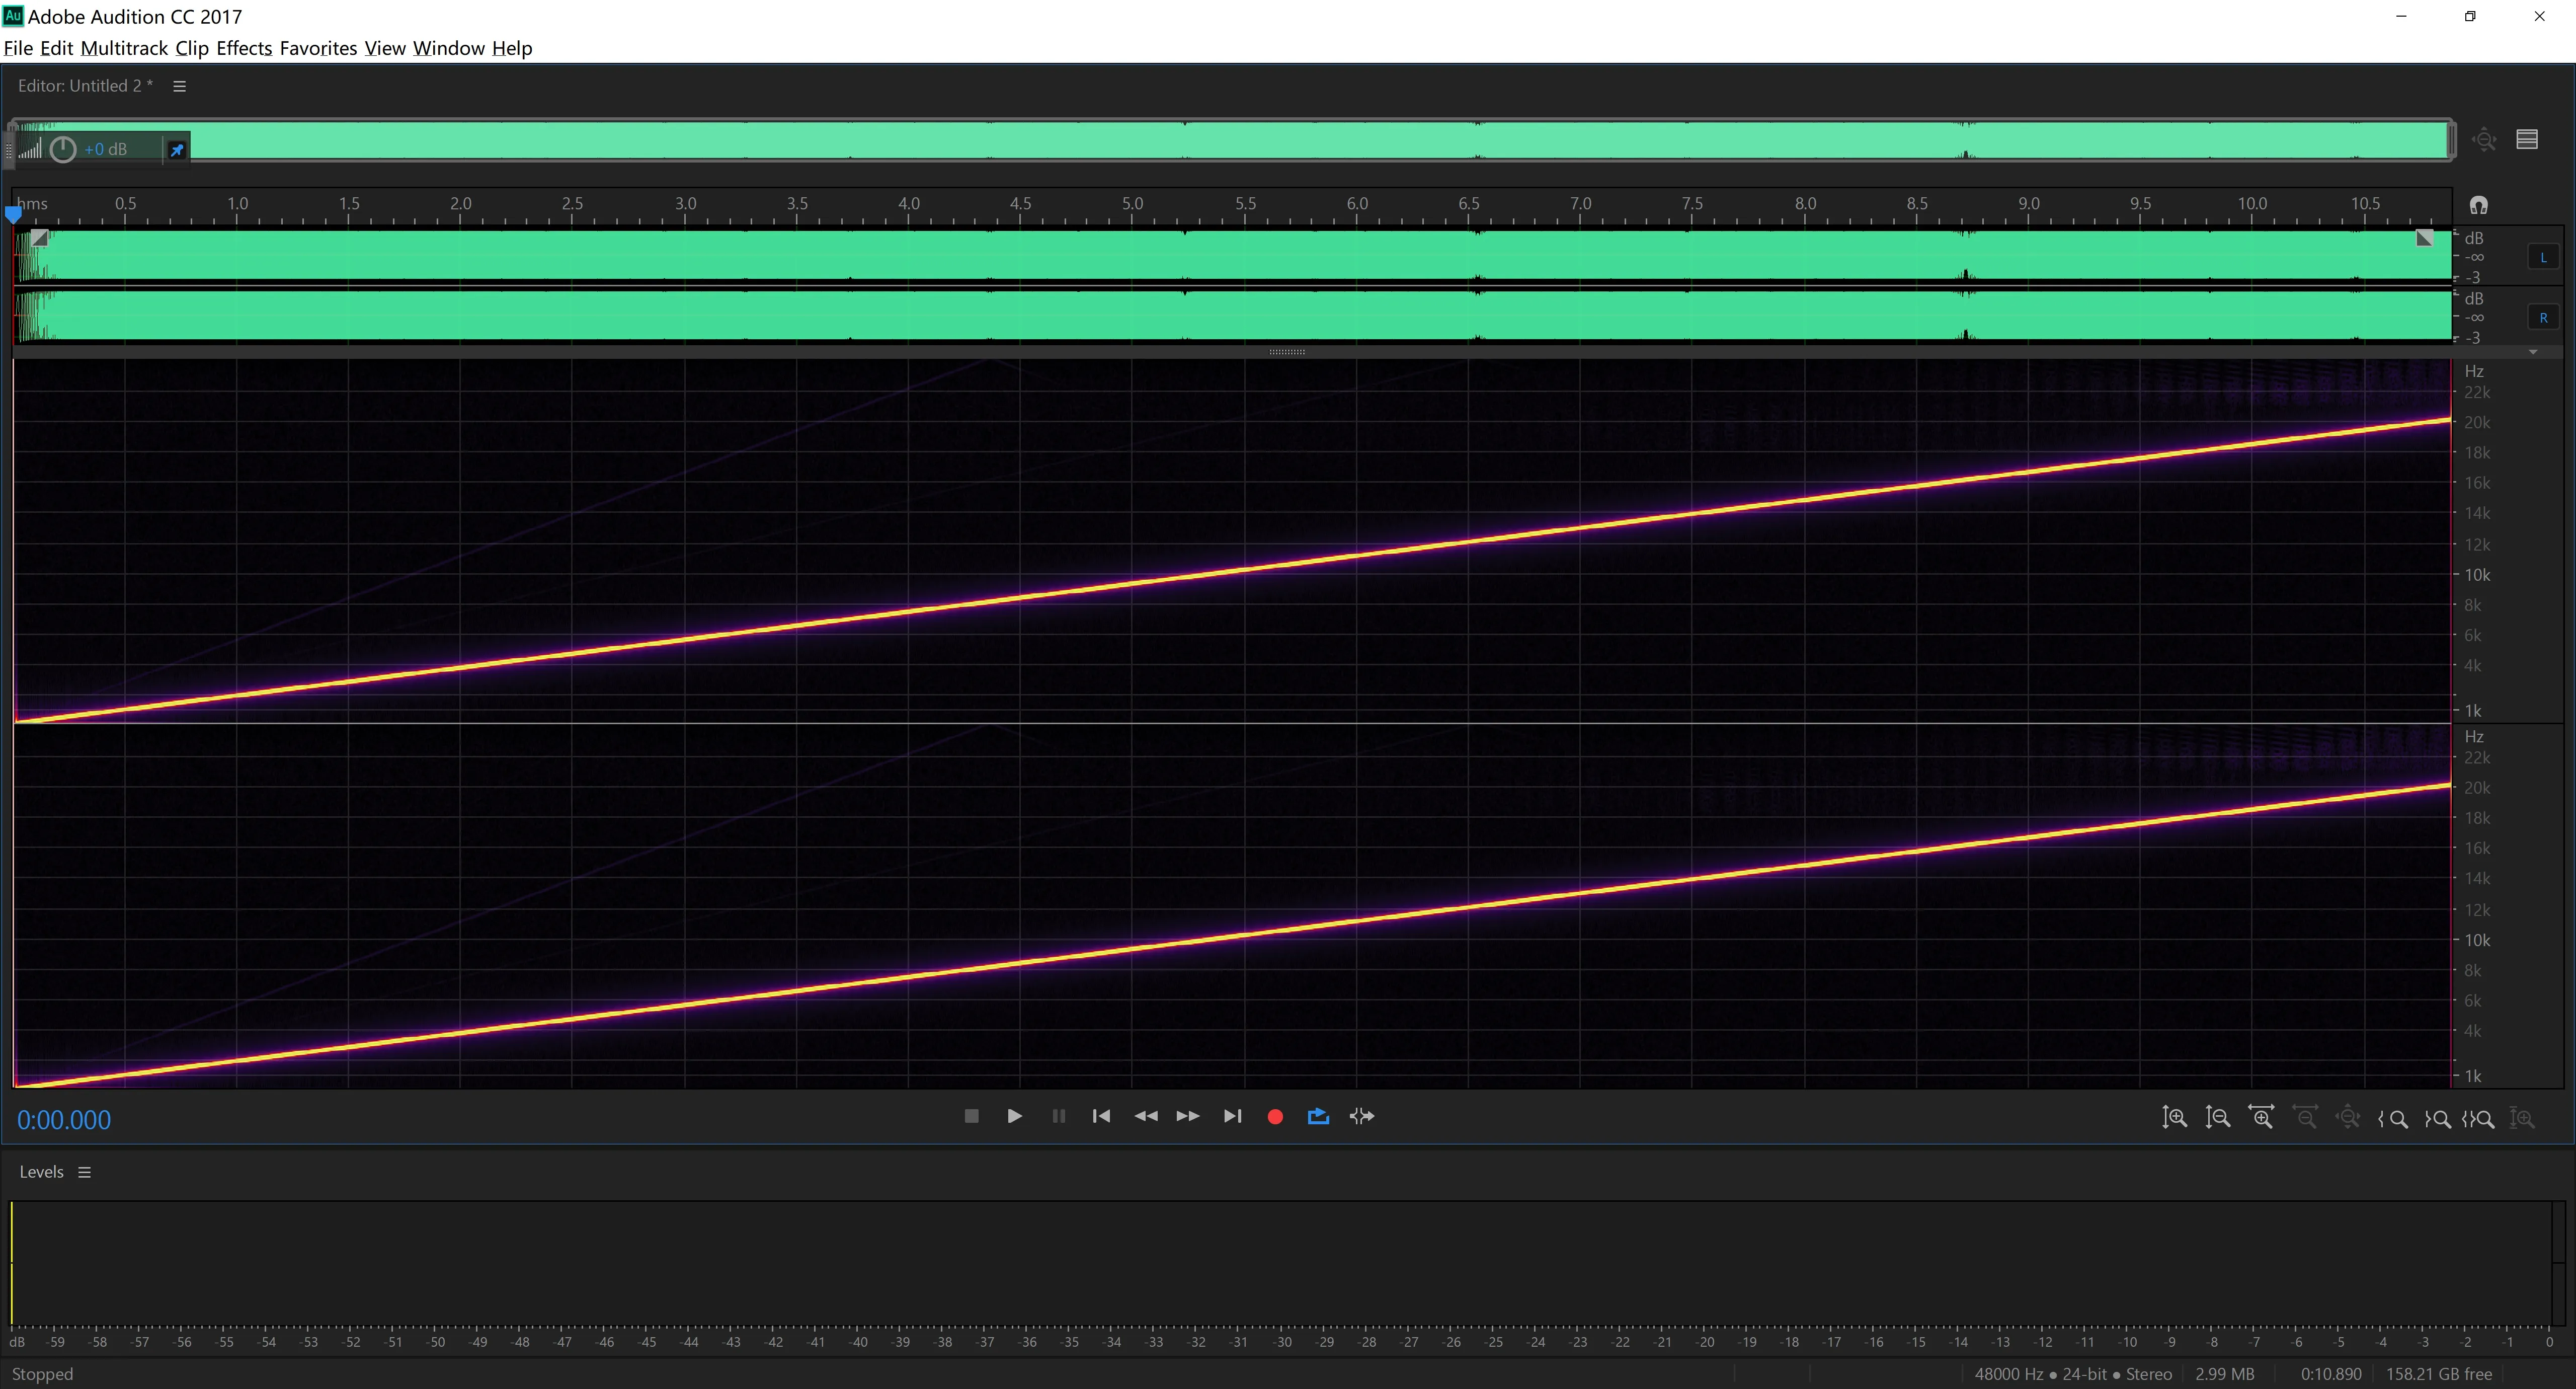Click the Fast Forward transport button
2576x1389 pixels.
[x=1188, y=1116]
